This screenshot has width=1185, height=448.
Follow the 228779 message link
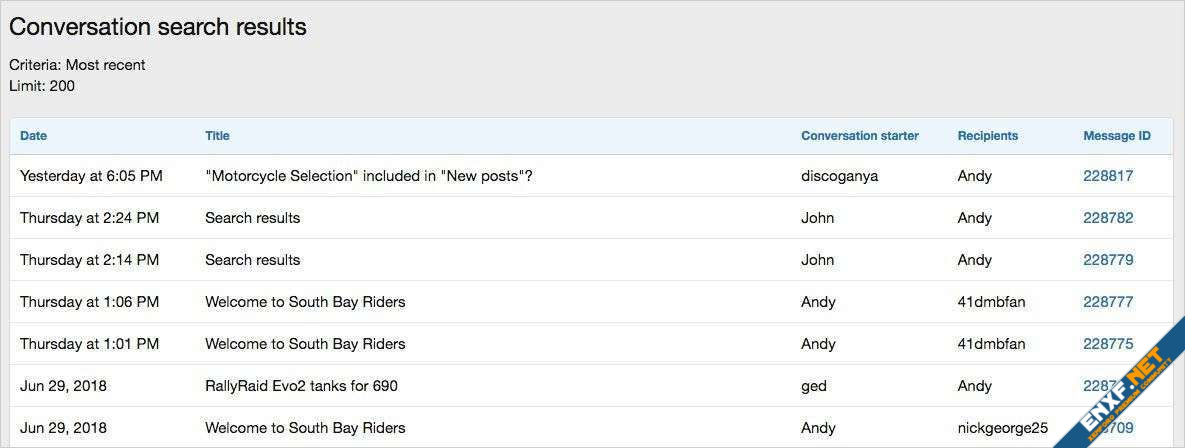pos(1108,260)
